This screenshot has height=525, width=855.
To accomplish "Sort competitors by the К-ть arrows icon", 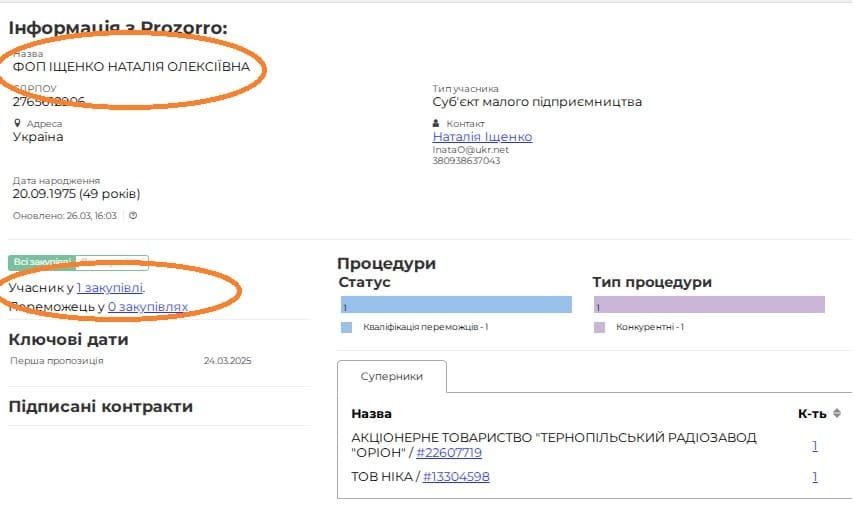I will [x=837, y=413].
